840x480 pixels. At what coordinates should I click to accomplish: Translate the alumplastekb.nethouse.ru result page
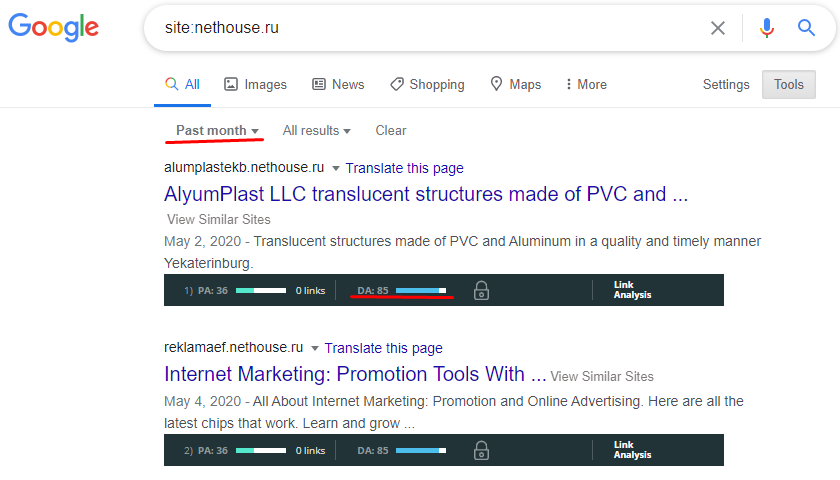[404, 168]
